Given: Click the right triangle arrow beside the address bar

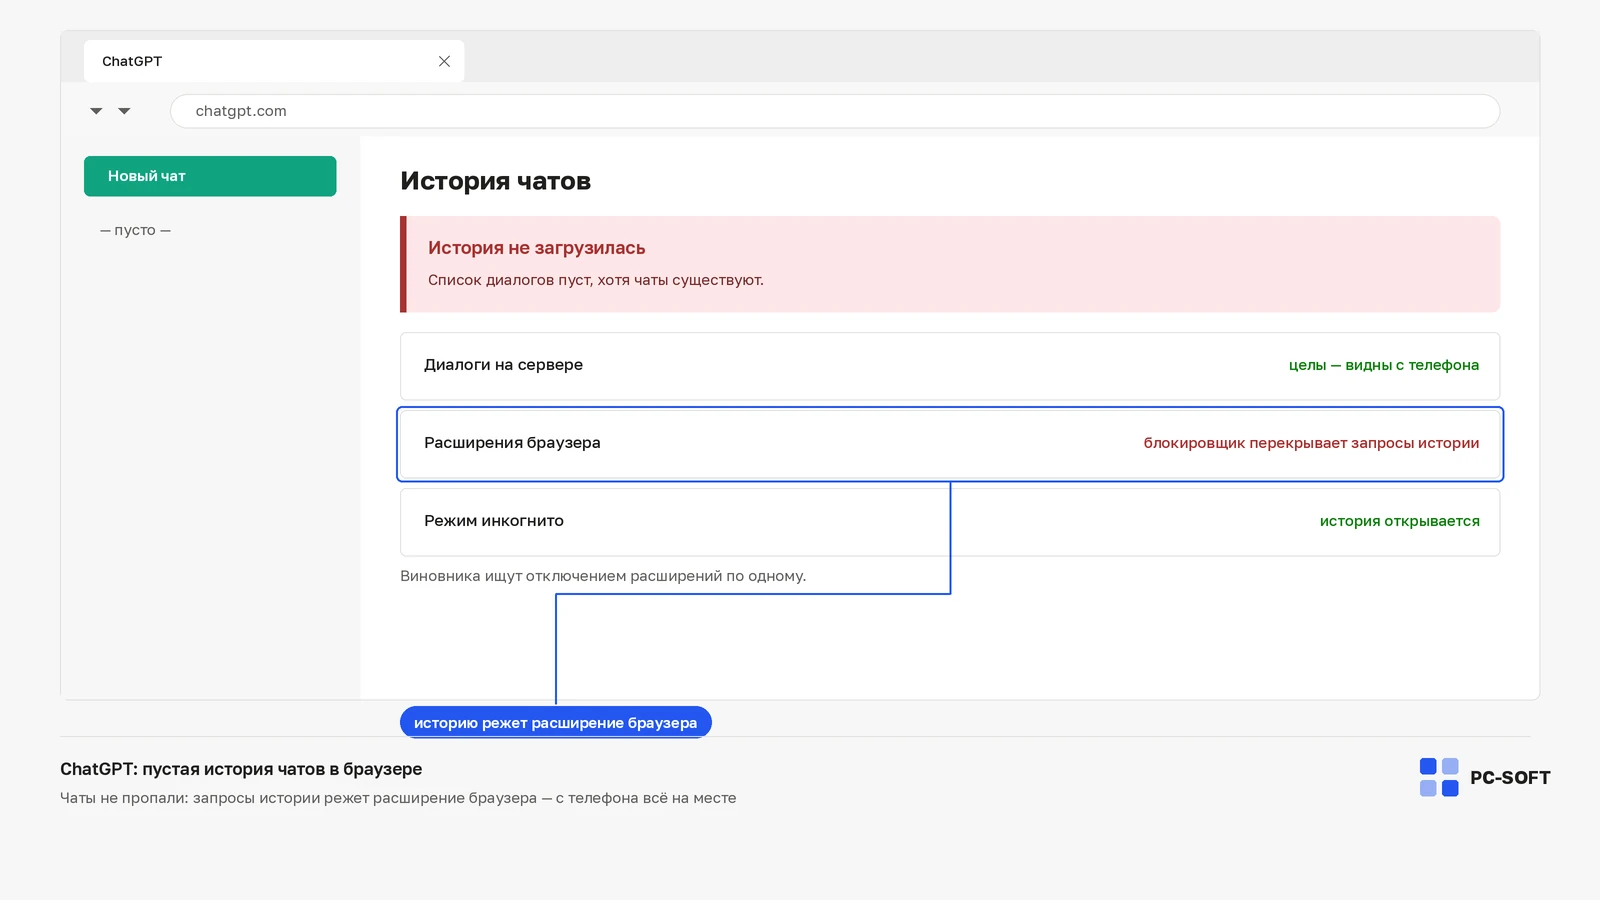Looking at the screenshot, I should click(x=124, y=111).
